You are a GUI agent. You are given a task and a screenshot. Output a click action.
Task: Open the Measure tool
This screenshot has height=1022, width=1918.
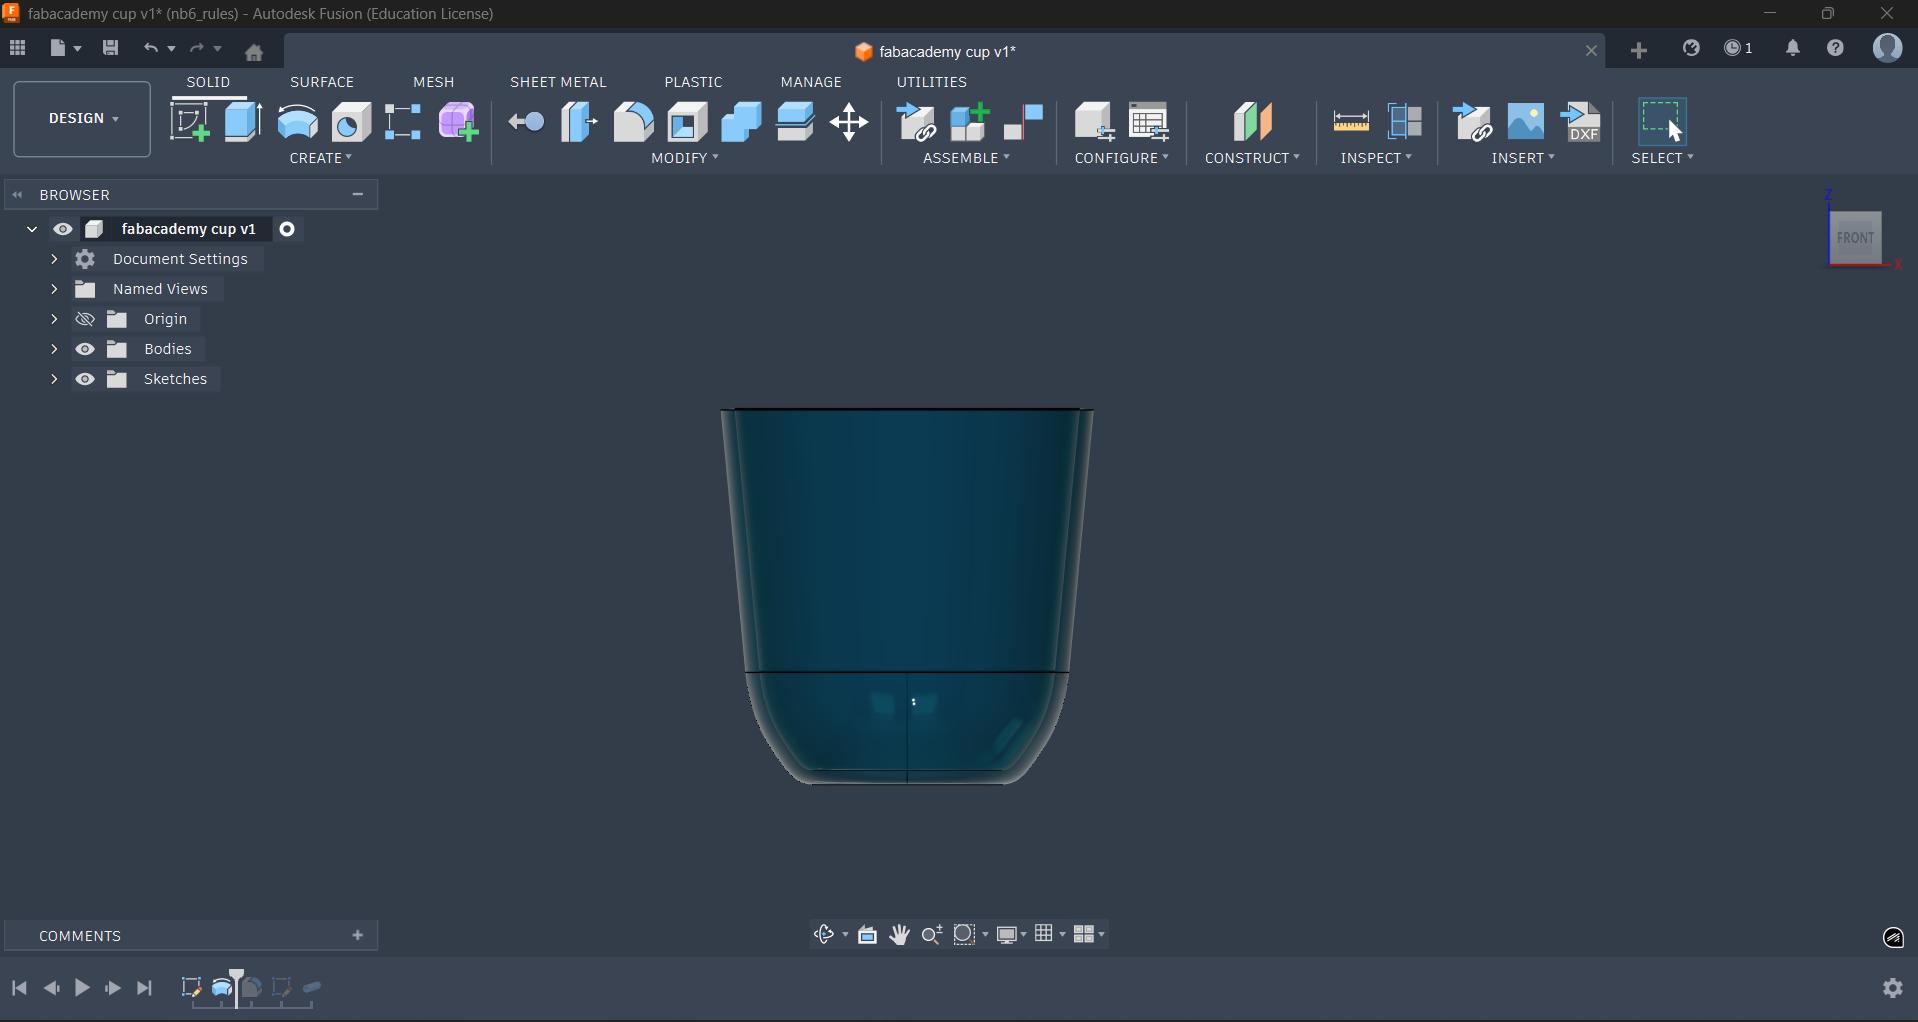click(x=1351, y=122)
